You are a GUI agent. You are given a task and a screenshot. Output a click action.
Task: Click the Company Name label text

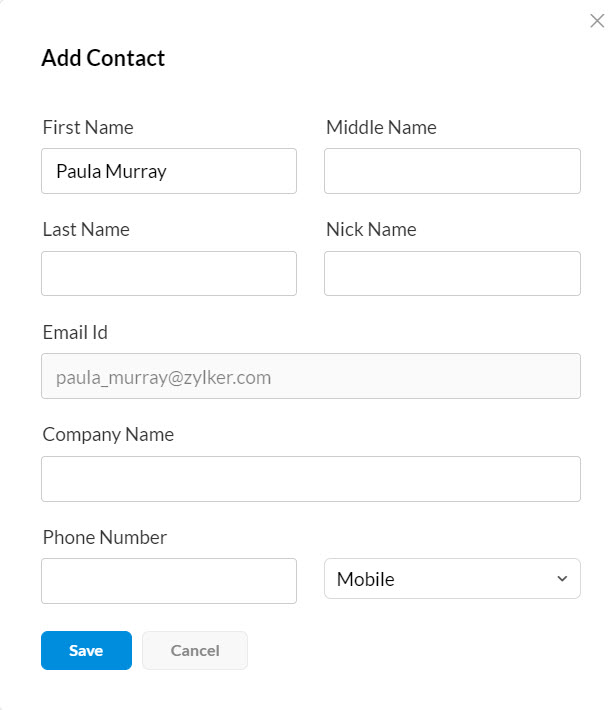[x=108, y=434]
